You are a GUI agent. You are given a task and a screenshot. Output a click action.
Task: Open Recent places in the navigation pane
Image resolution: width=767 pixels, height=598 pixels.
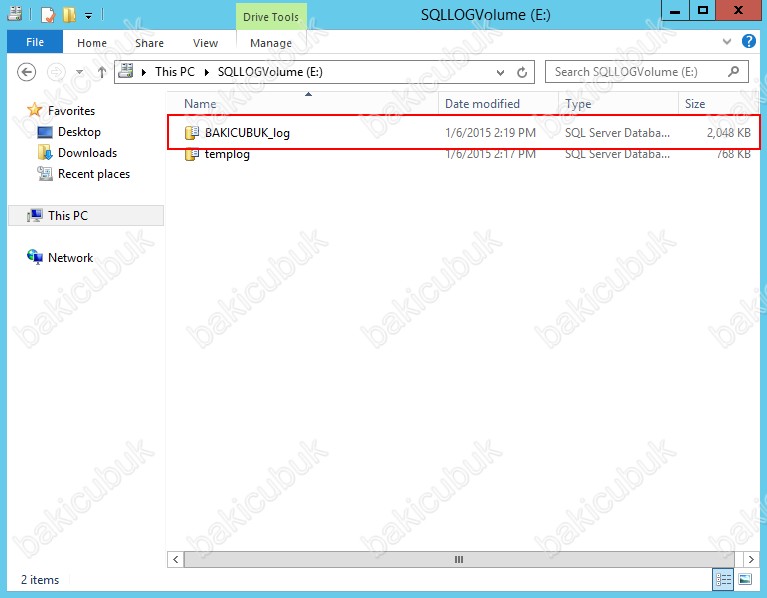pyautogui.click(x=94, y=174)
